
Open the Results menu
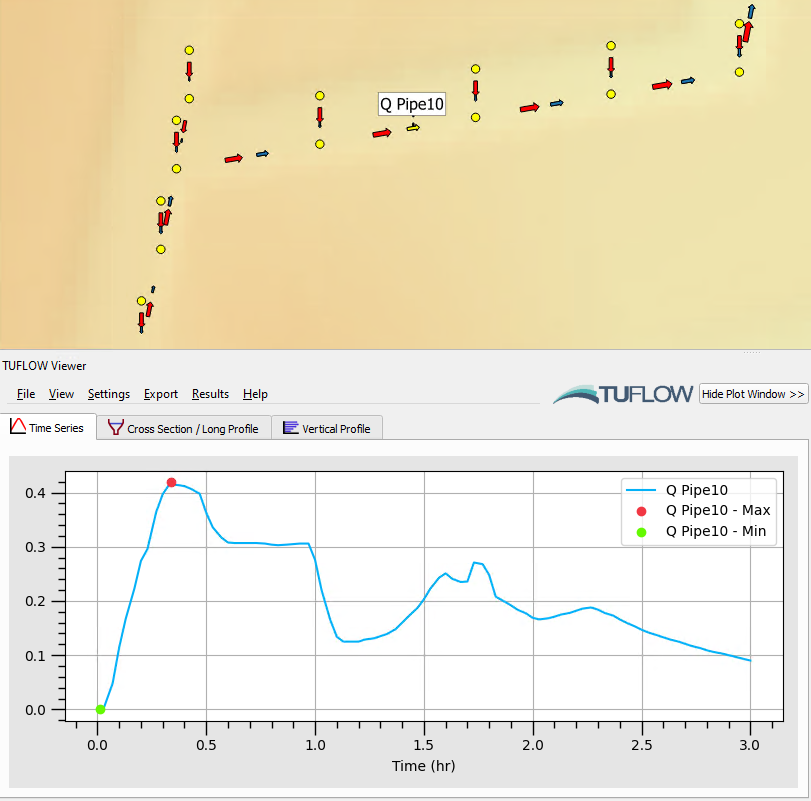210,394
